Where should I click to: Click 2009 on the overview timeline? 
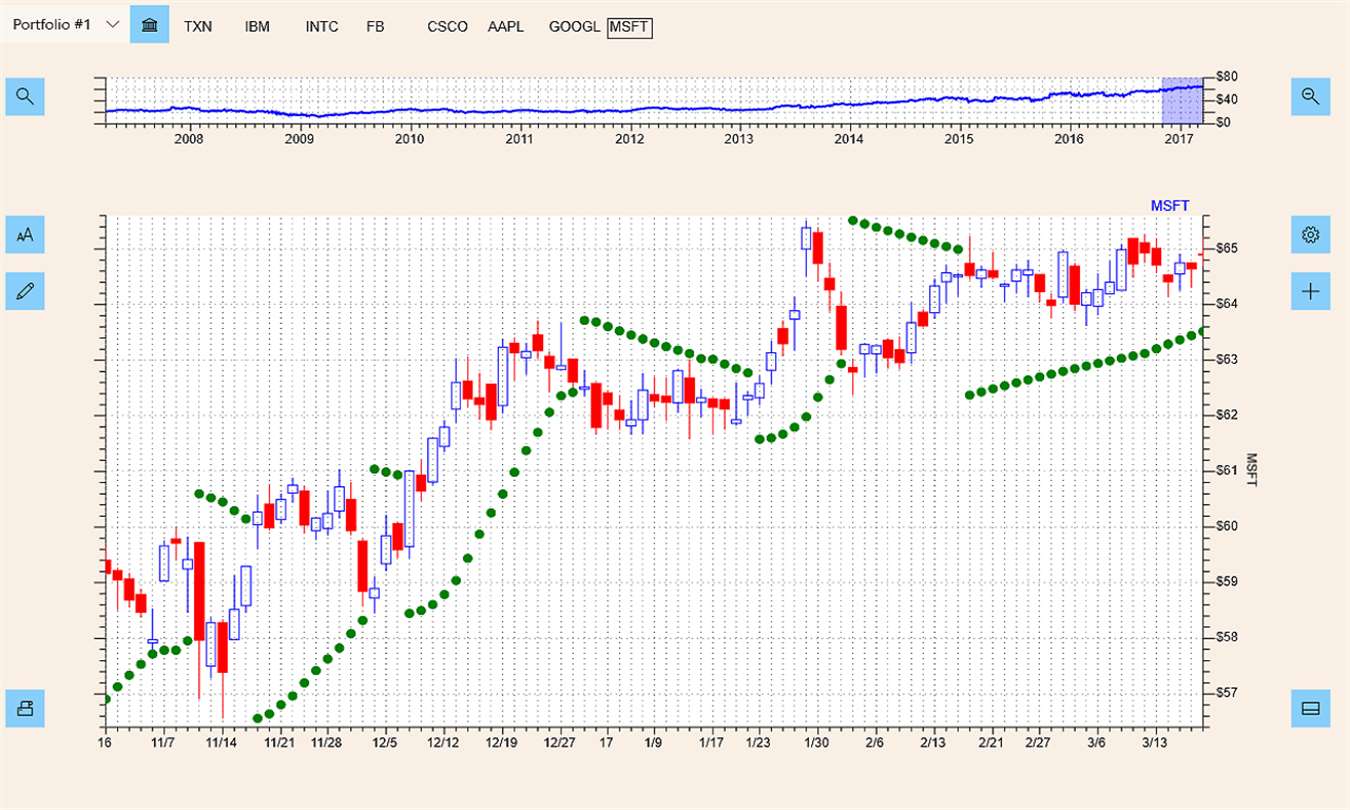[299, 140]
